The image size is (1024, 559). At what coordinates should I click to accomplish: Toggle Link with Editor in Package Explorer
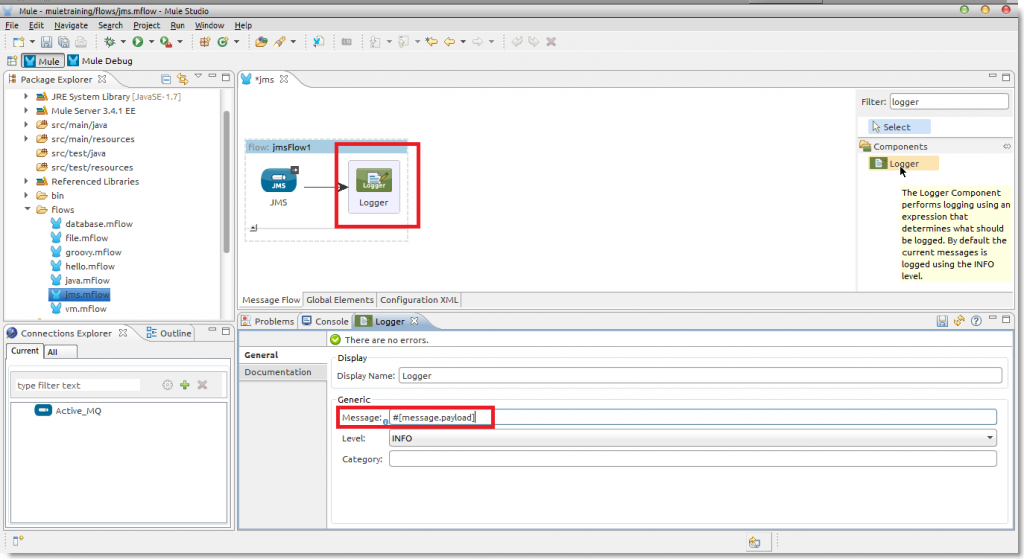182,79
